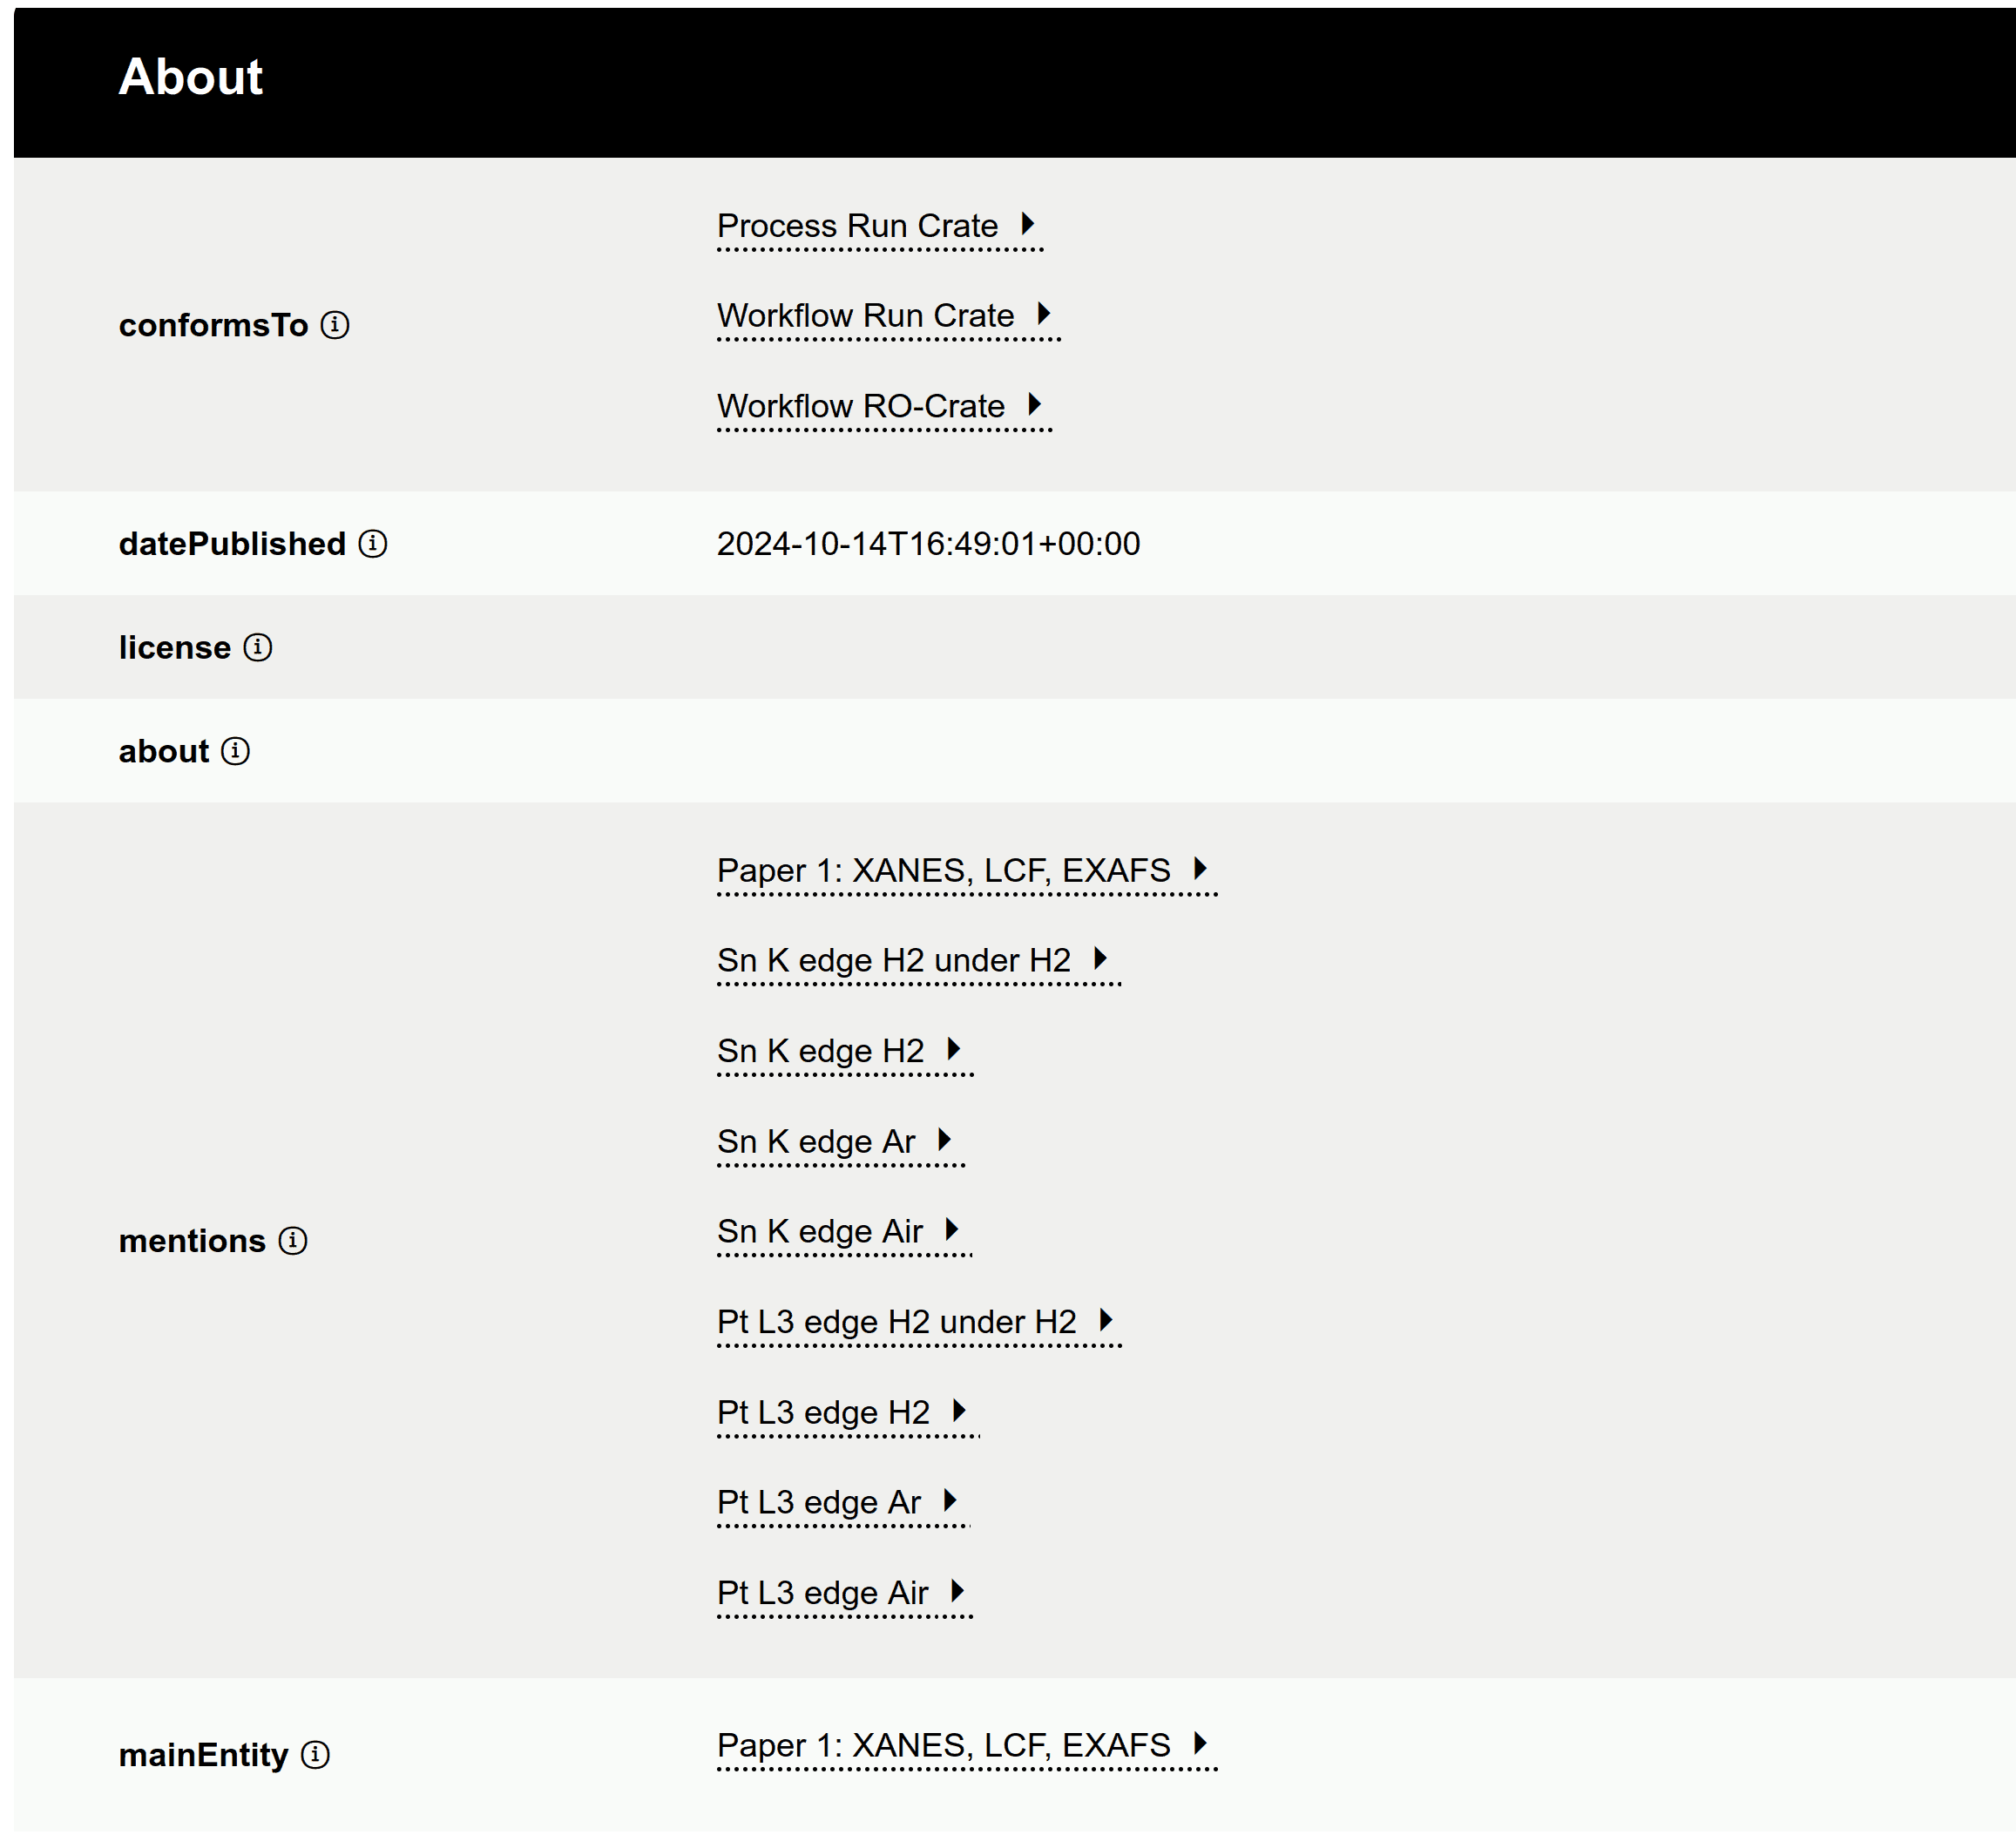Expand the Workflow Run Crate arrow
The height and width of the screenshot is (1835, 2016).
coord(1043,314)
